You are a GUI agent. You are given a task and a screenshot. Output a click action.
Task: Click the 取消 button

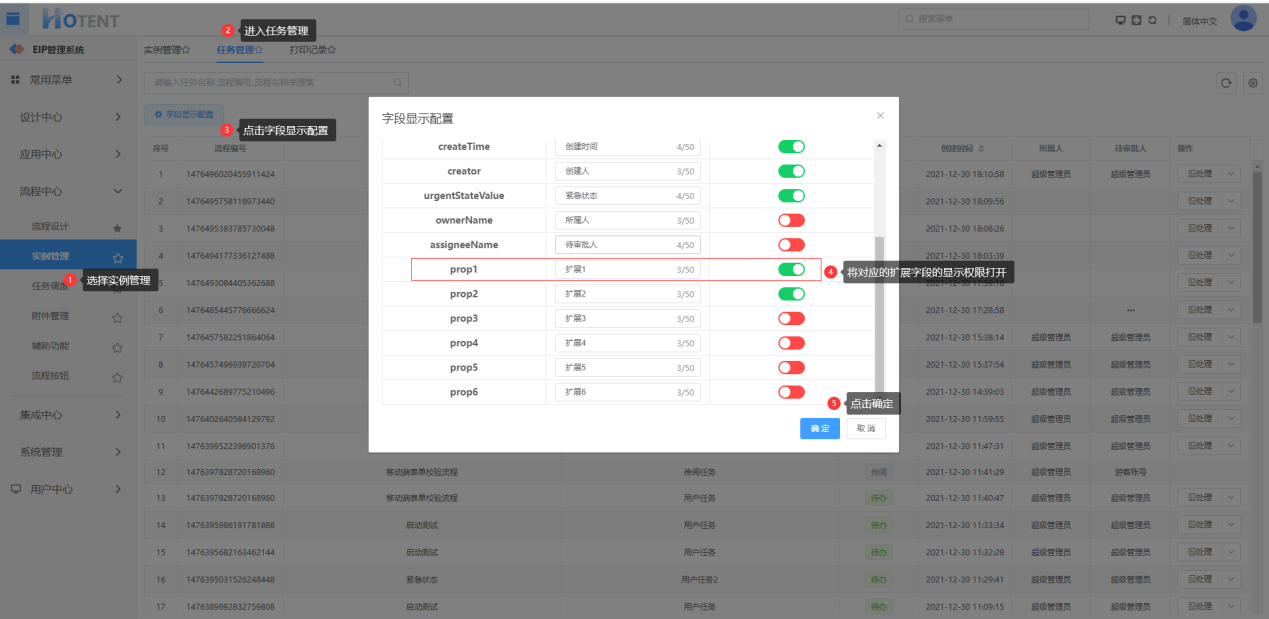pos(865,428)
